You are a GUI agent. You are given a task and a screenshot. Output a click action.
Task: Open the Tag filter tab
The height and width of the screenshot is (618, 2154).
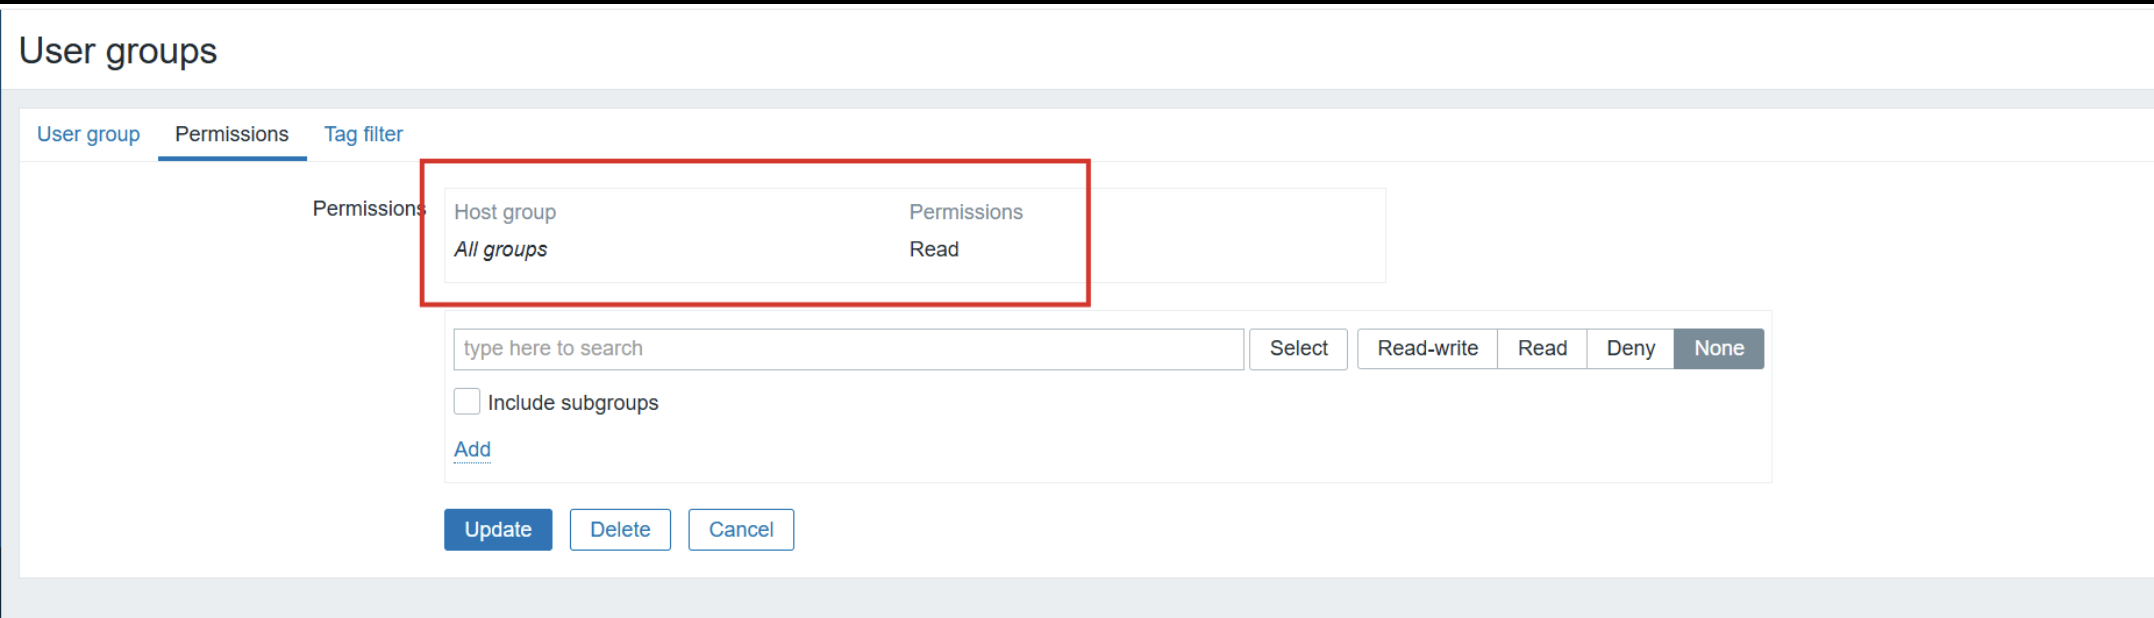pyautogui.click(x=363, y=134)
